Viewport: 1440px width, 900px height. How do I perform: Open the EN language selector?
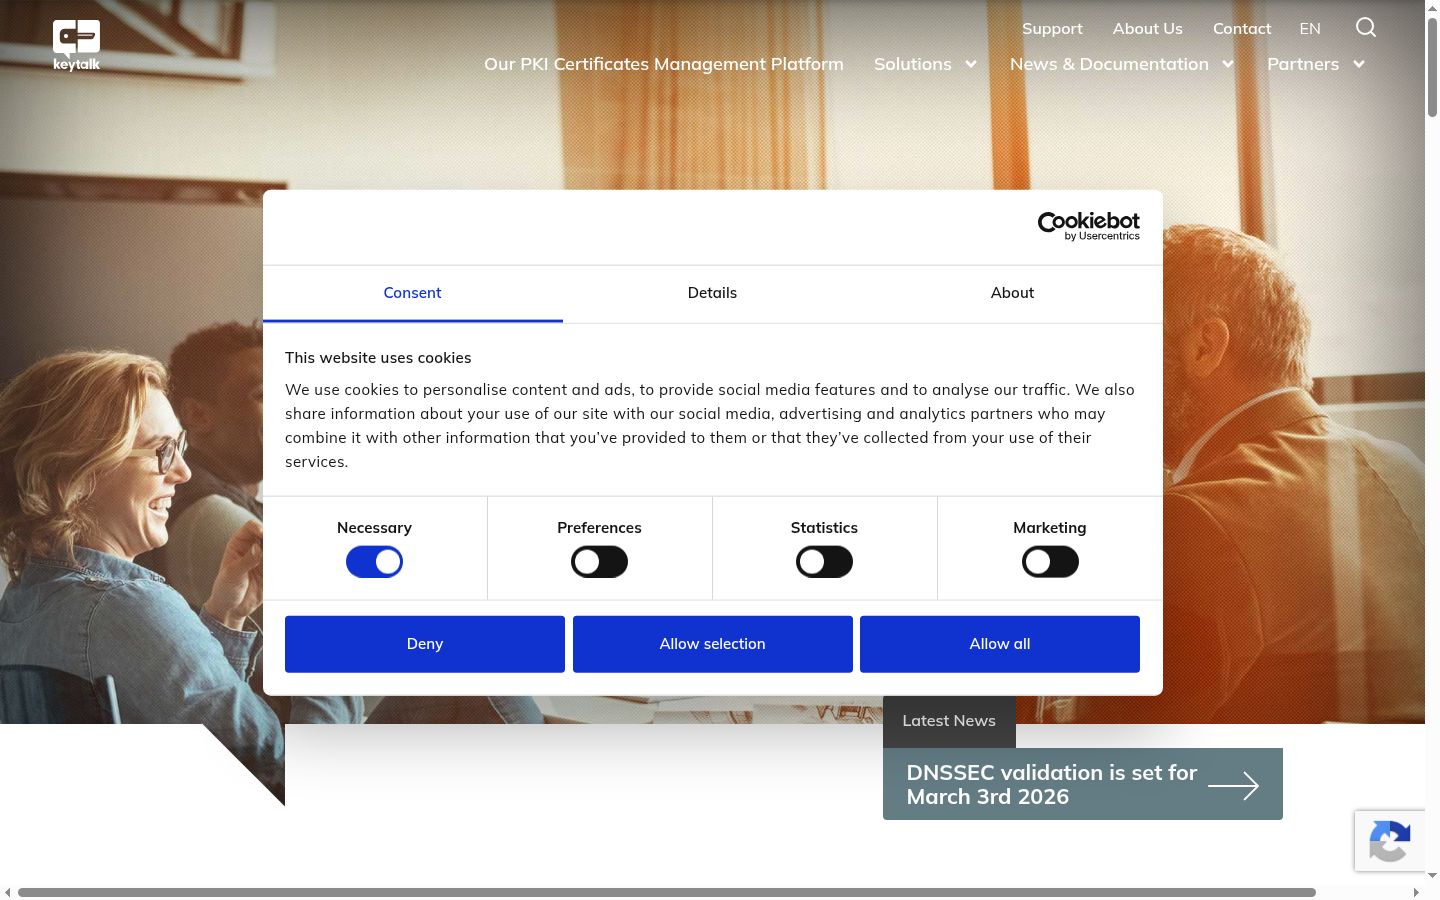pyautogui.click(x=1310, y=29)
